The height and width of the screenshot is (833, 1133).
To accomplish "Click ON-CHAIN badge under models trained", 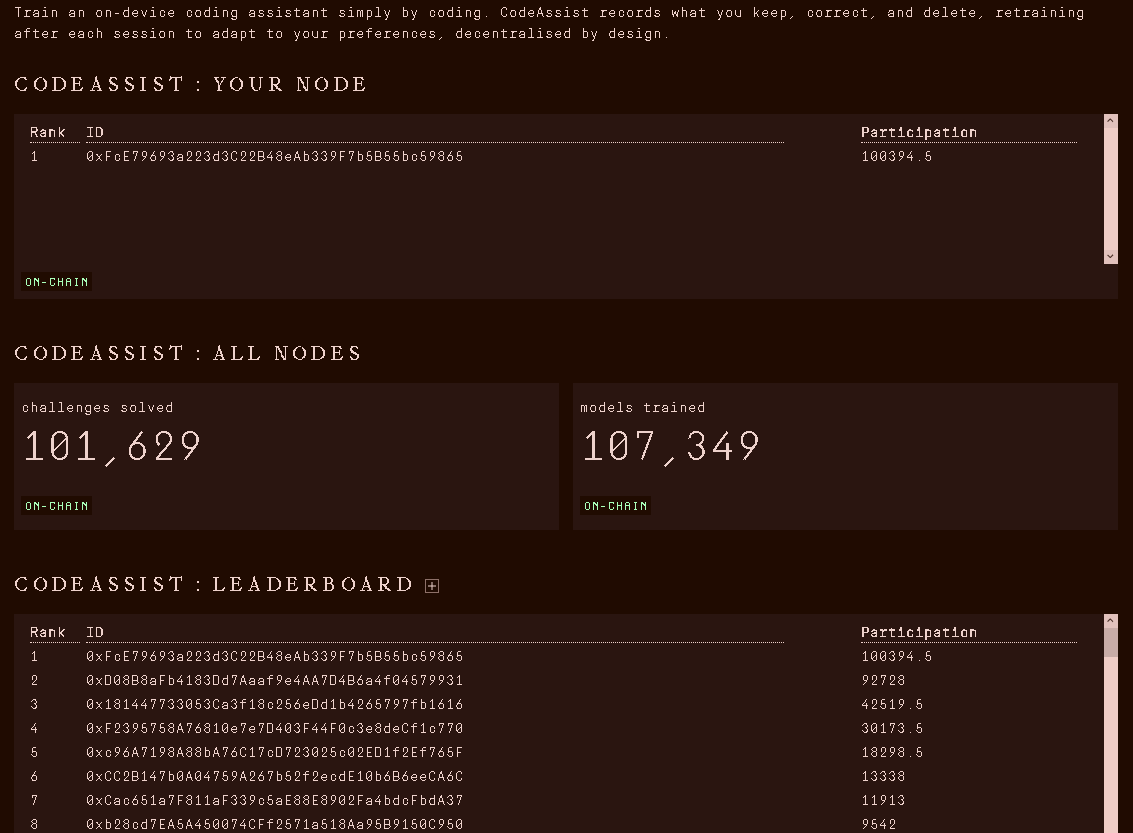I will point(616,506).
